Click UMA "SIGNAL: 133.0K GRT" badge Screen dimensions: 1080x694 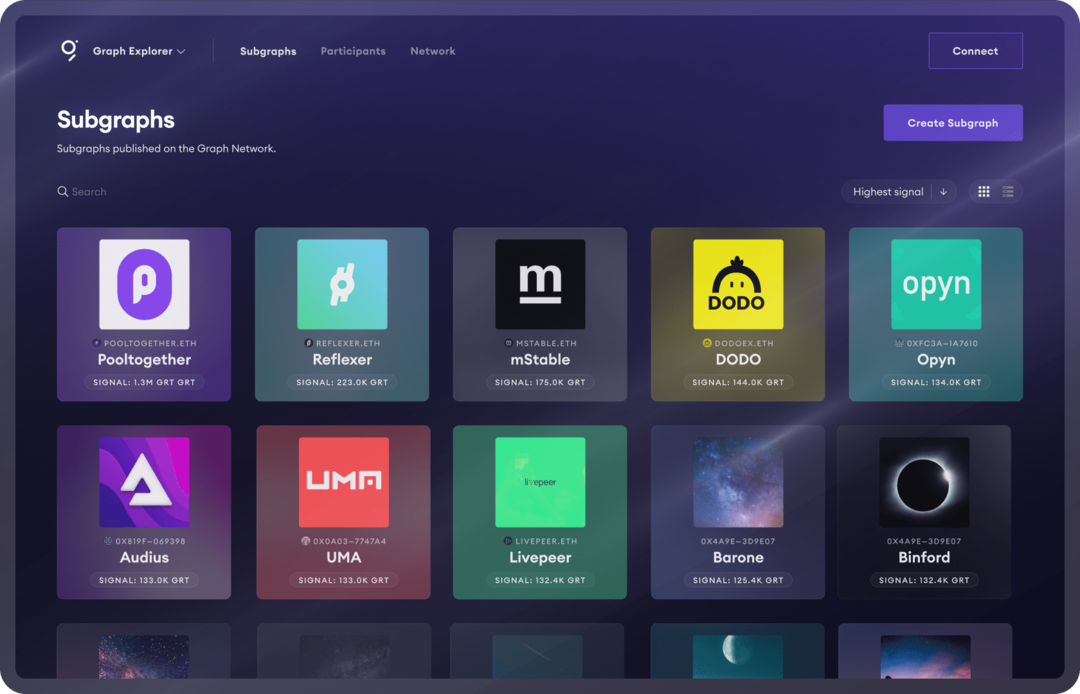click(344, 580)
